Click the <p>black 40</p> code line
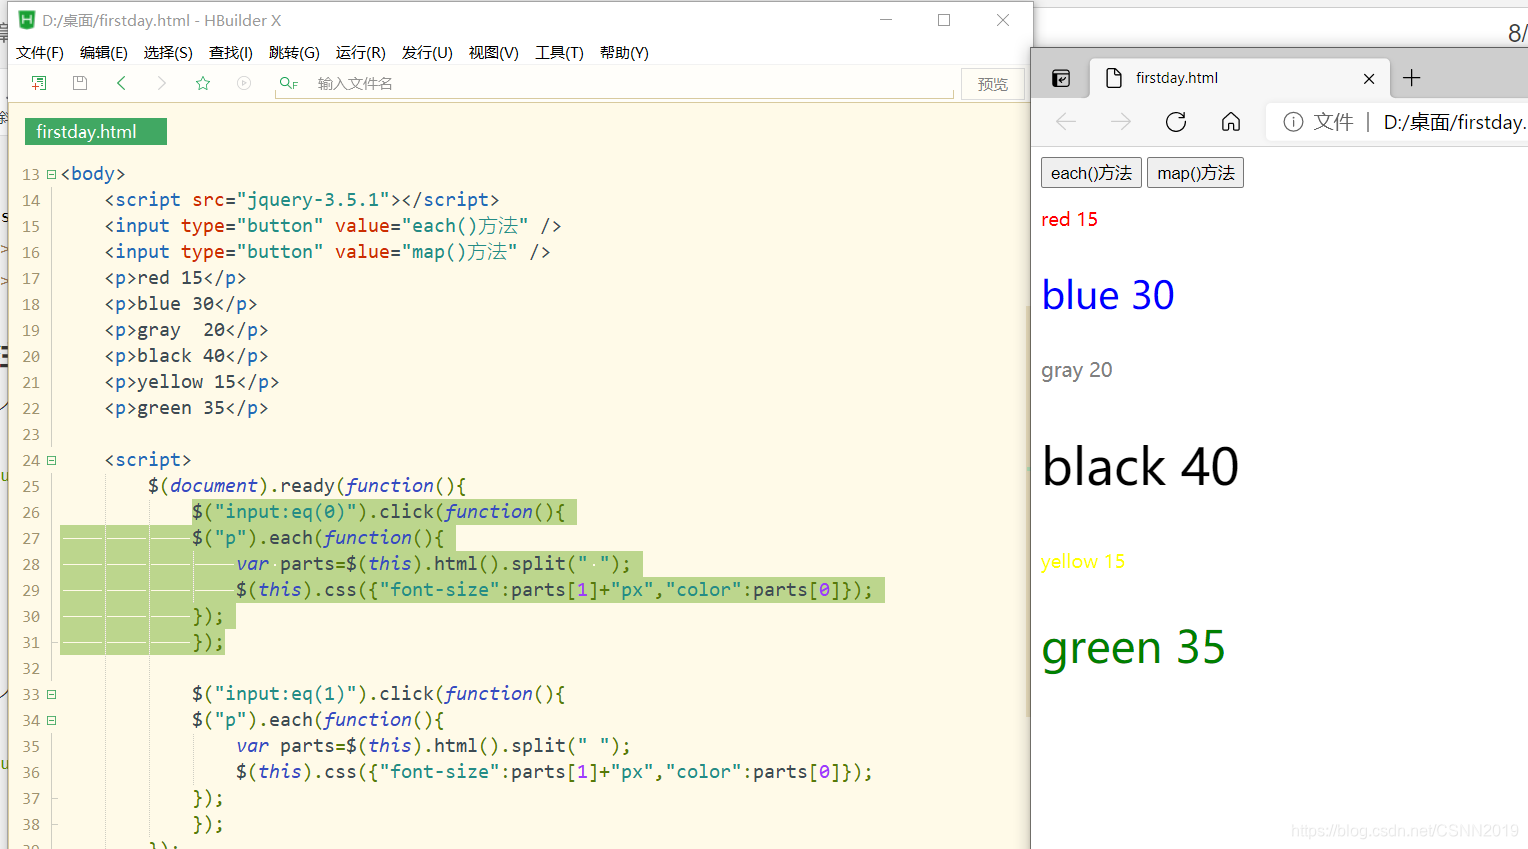The image size is (1528, 849). [186, 356]
